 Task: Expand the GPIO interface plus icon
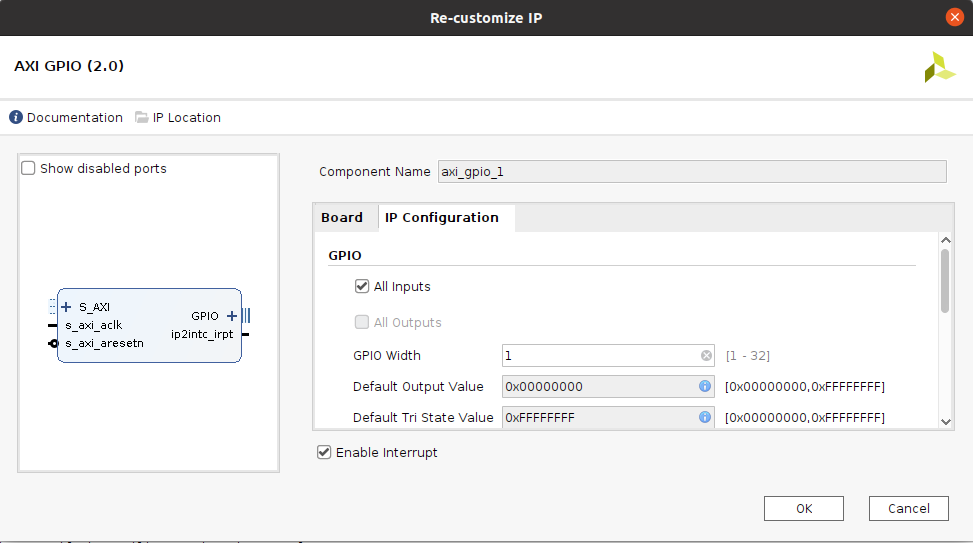coord(231,316)
